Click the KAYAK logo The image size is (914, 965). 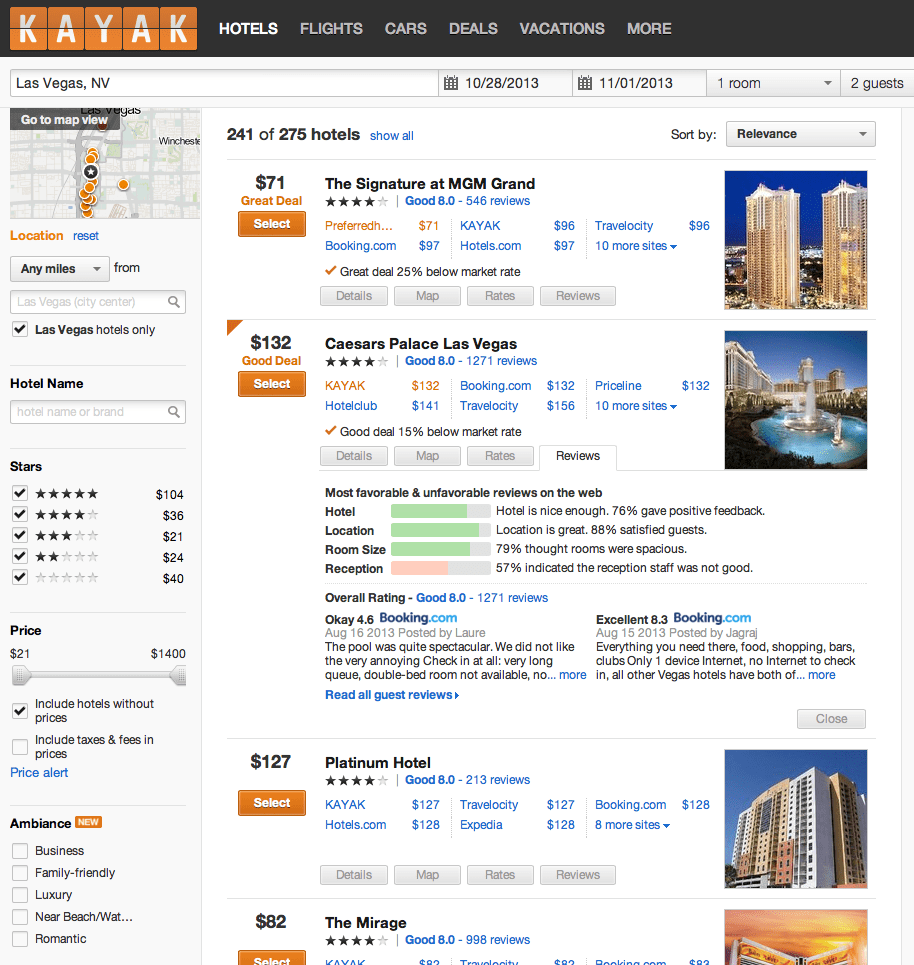click(x=103, y=28)
